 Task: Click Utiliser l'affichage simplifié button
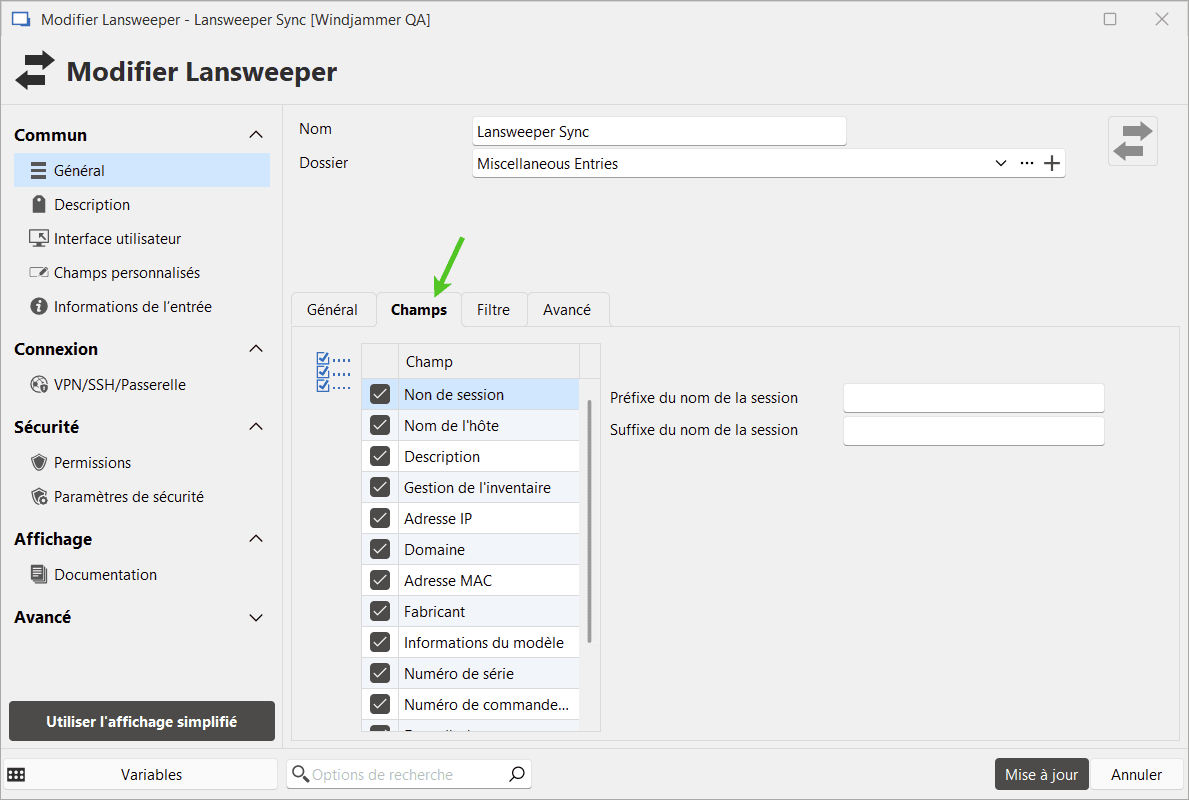tap(142, 721)
